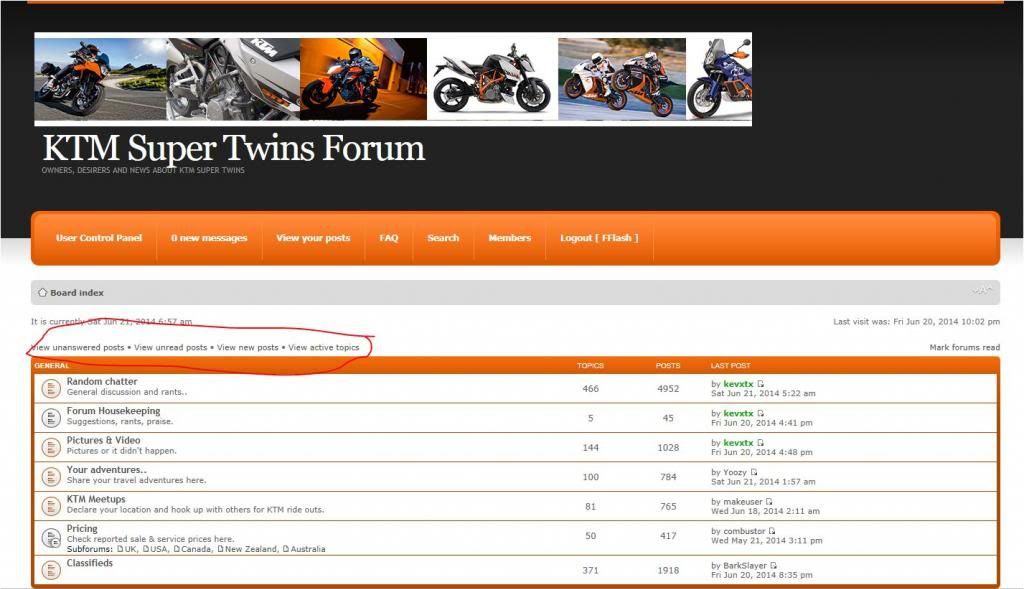This screenshot has width=1024, height=589.
Task: Open kevxtx profile in Random chatter row
Action: (738, 384)
